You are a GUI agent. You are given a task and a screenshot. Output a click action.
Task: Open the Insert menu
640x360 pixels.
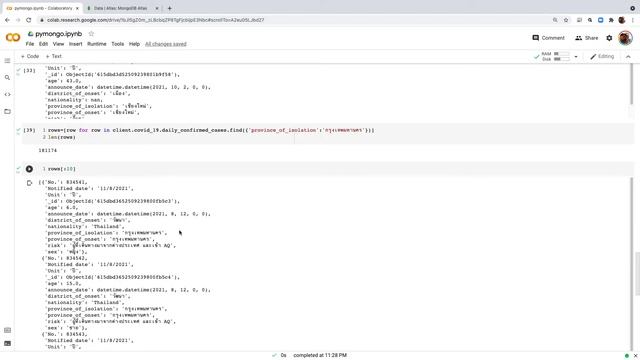(x=76, y=44)
